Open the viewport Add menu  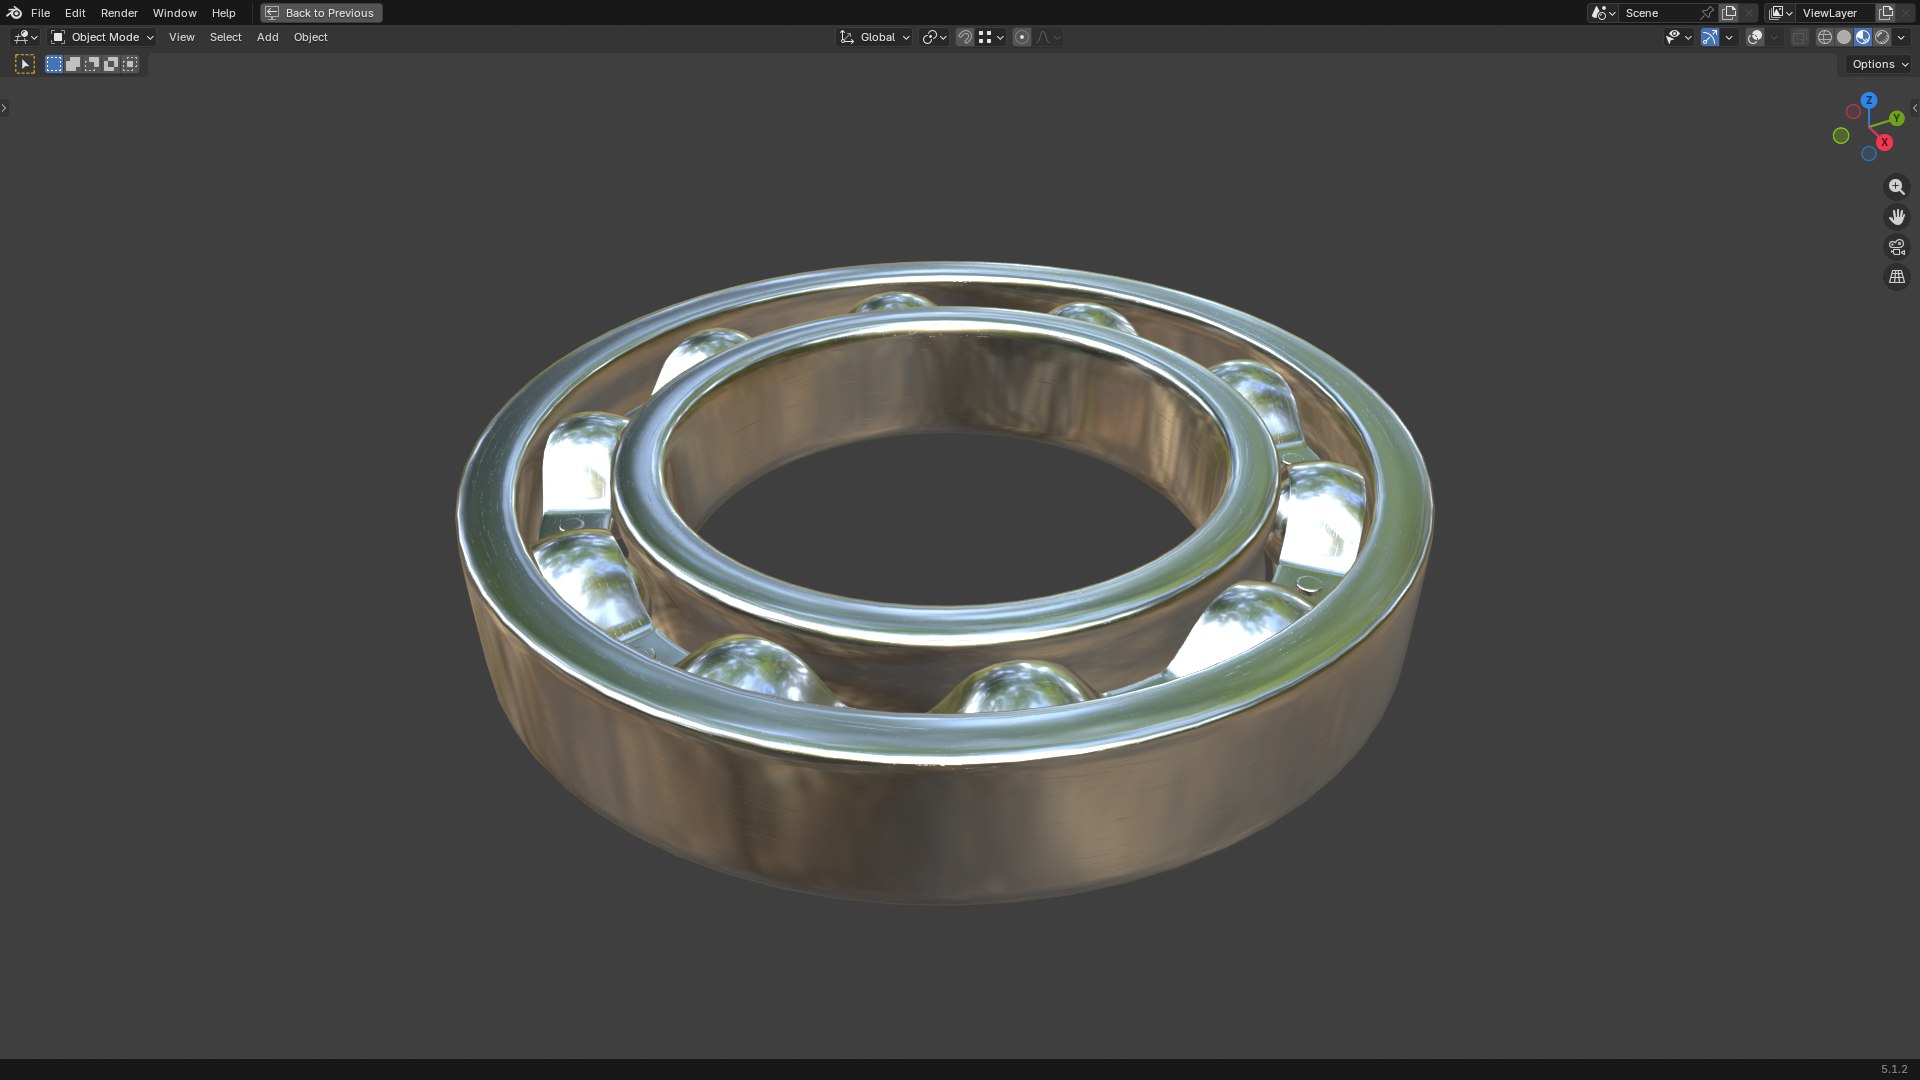click(x=267, y=37)
